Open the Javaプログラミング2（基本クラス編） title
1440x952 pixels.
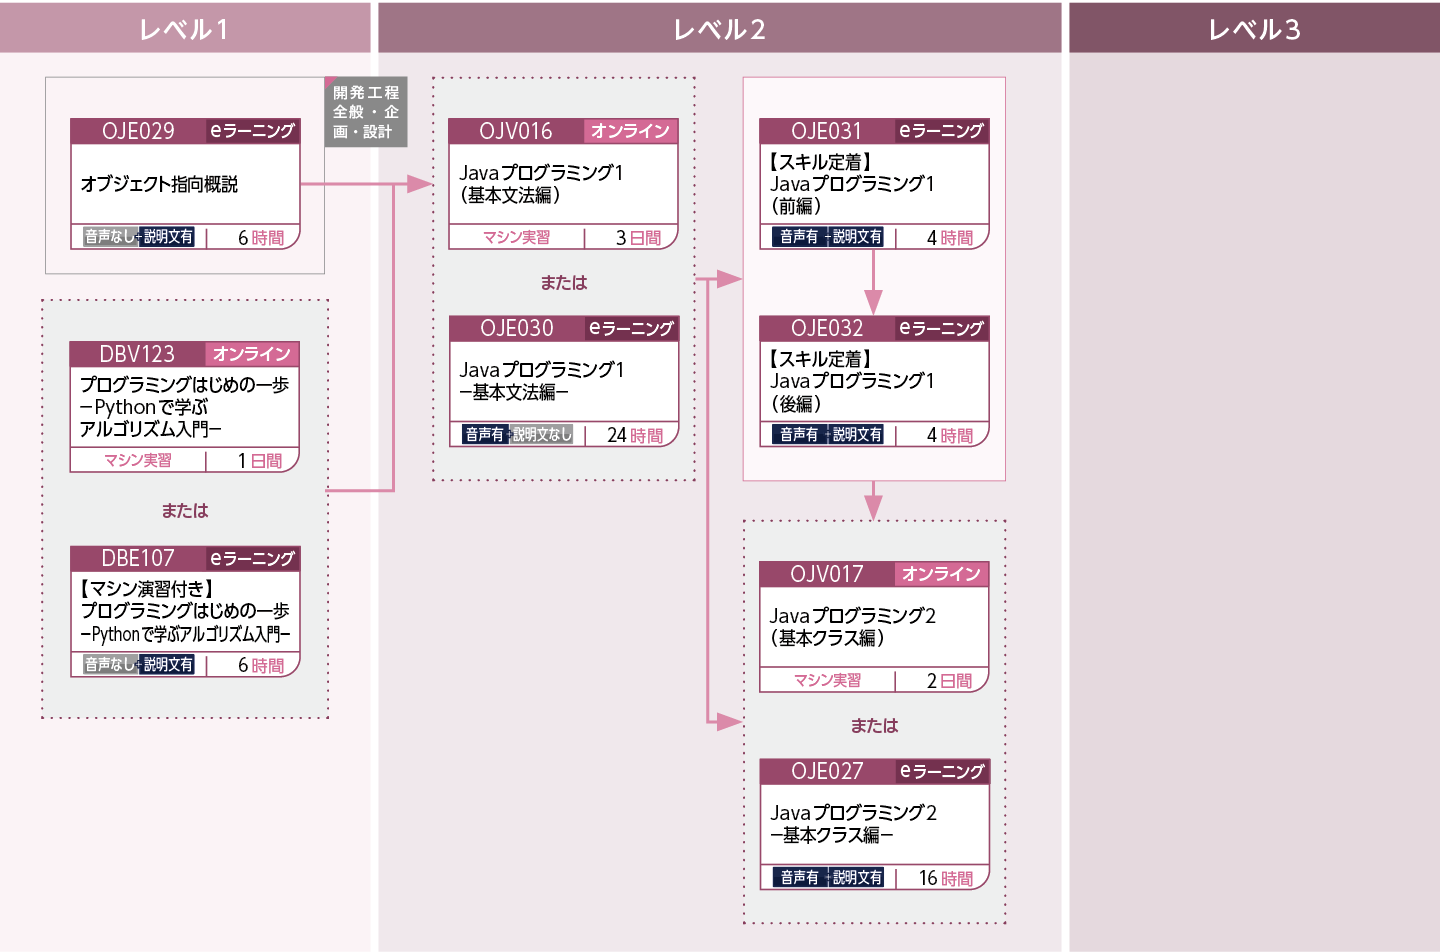pyautogui.click(x=853, y=627)
